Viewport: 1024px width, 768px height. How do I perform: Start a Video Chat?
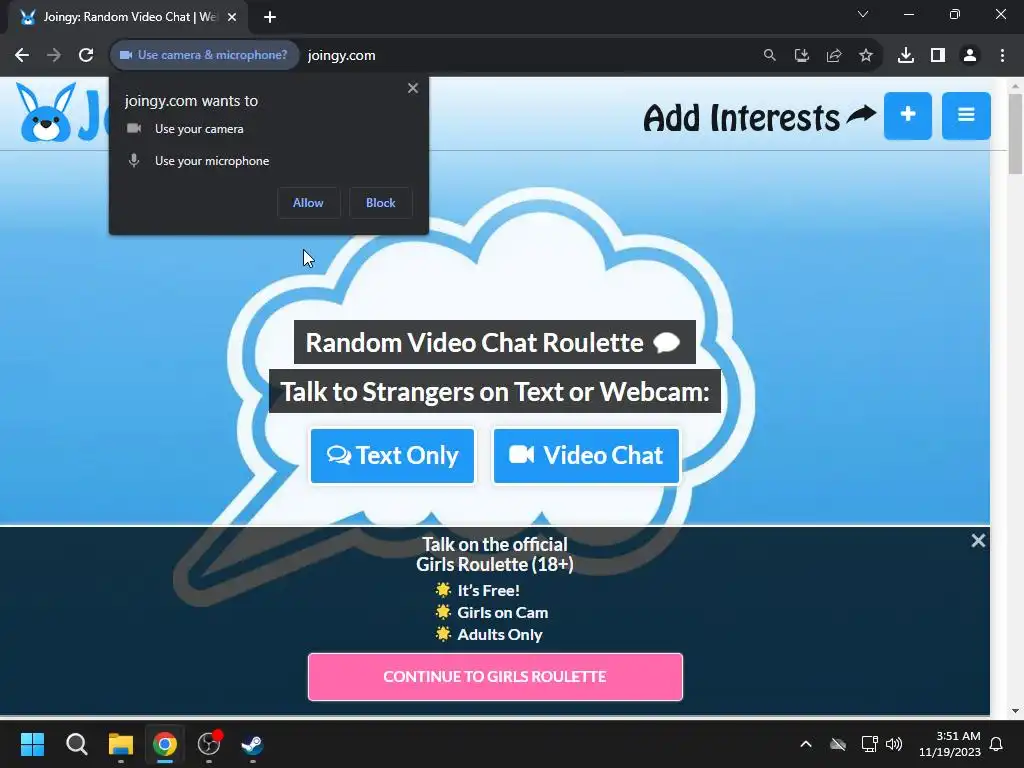point(586,456)
